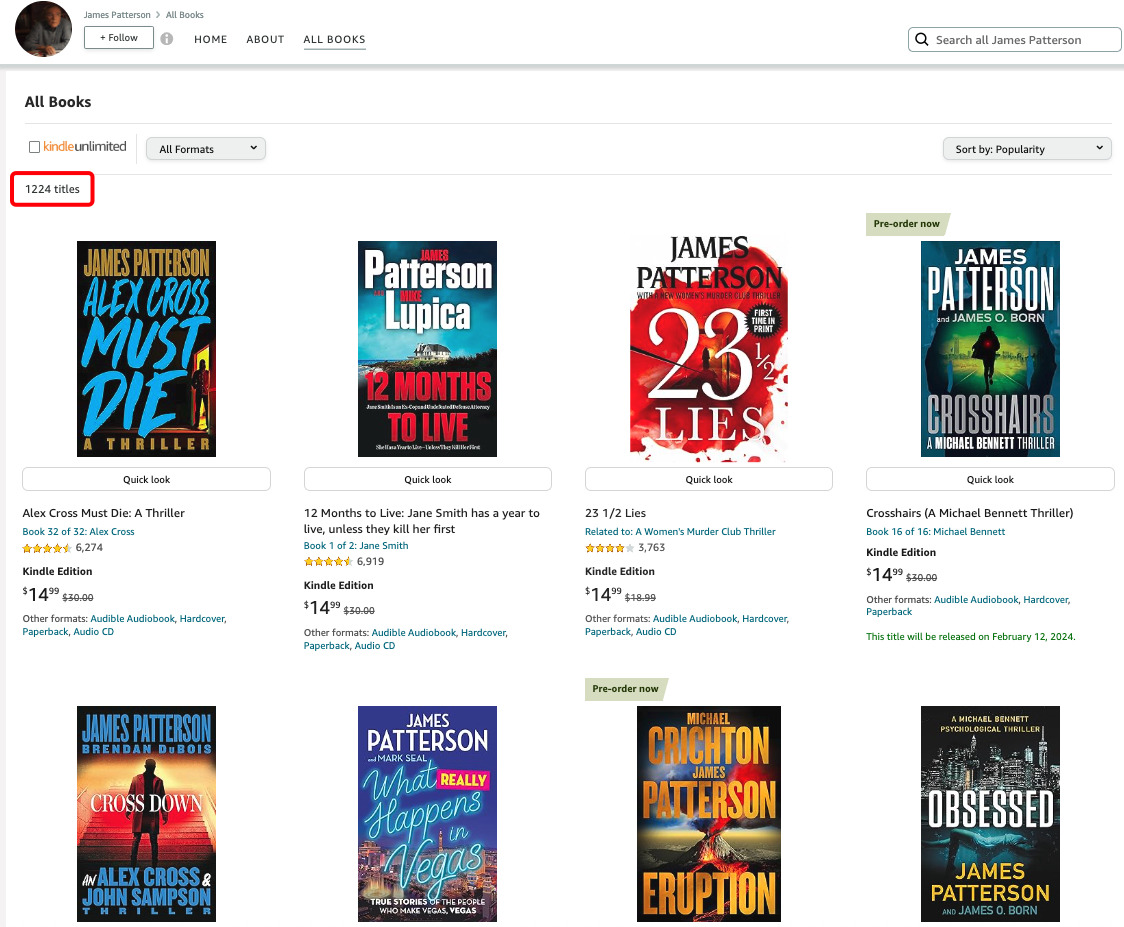Open 23 1/2 Lies cover image
This screenshot has width=1124, height=927.
pyautogui.click(x=709, y=348)
